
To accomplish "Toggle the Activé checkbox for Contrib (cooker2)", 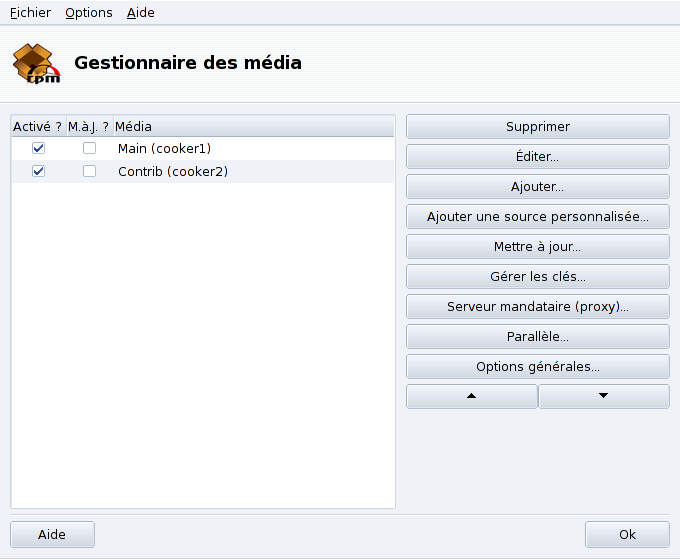I will click(38, 171).
